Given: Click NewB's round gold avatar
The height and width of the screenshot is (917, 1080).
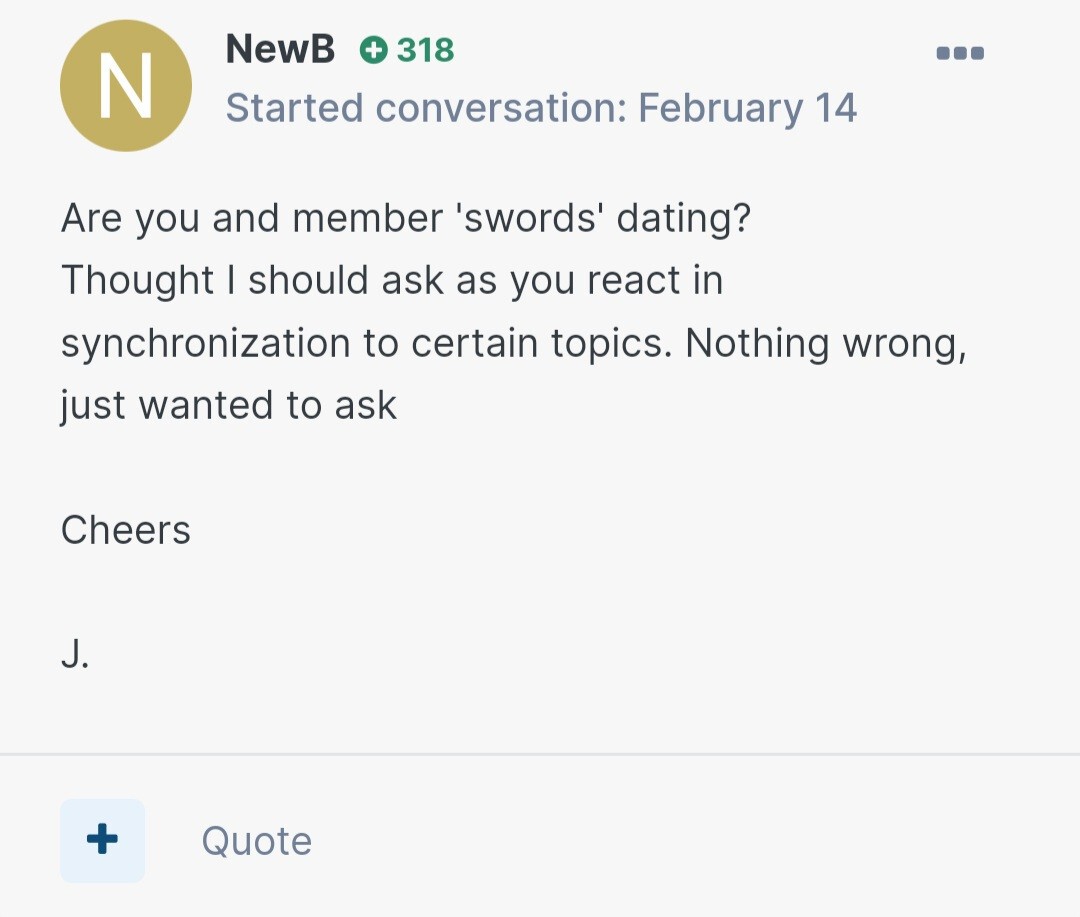Looking at the screenshot, I should coord(126,85).
